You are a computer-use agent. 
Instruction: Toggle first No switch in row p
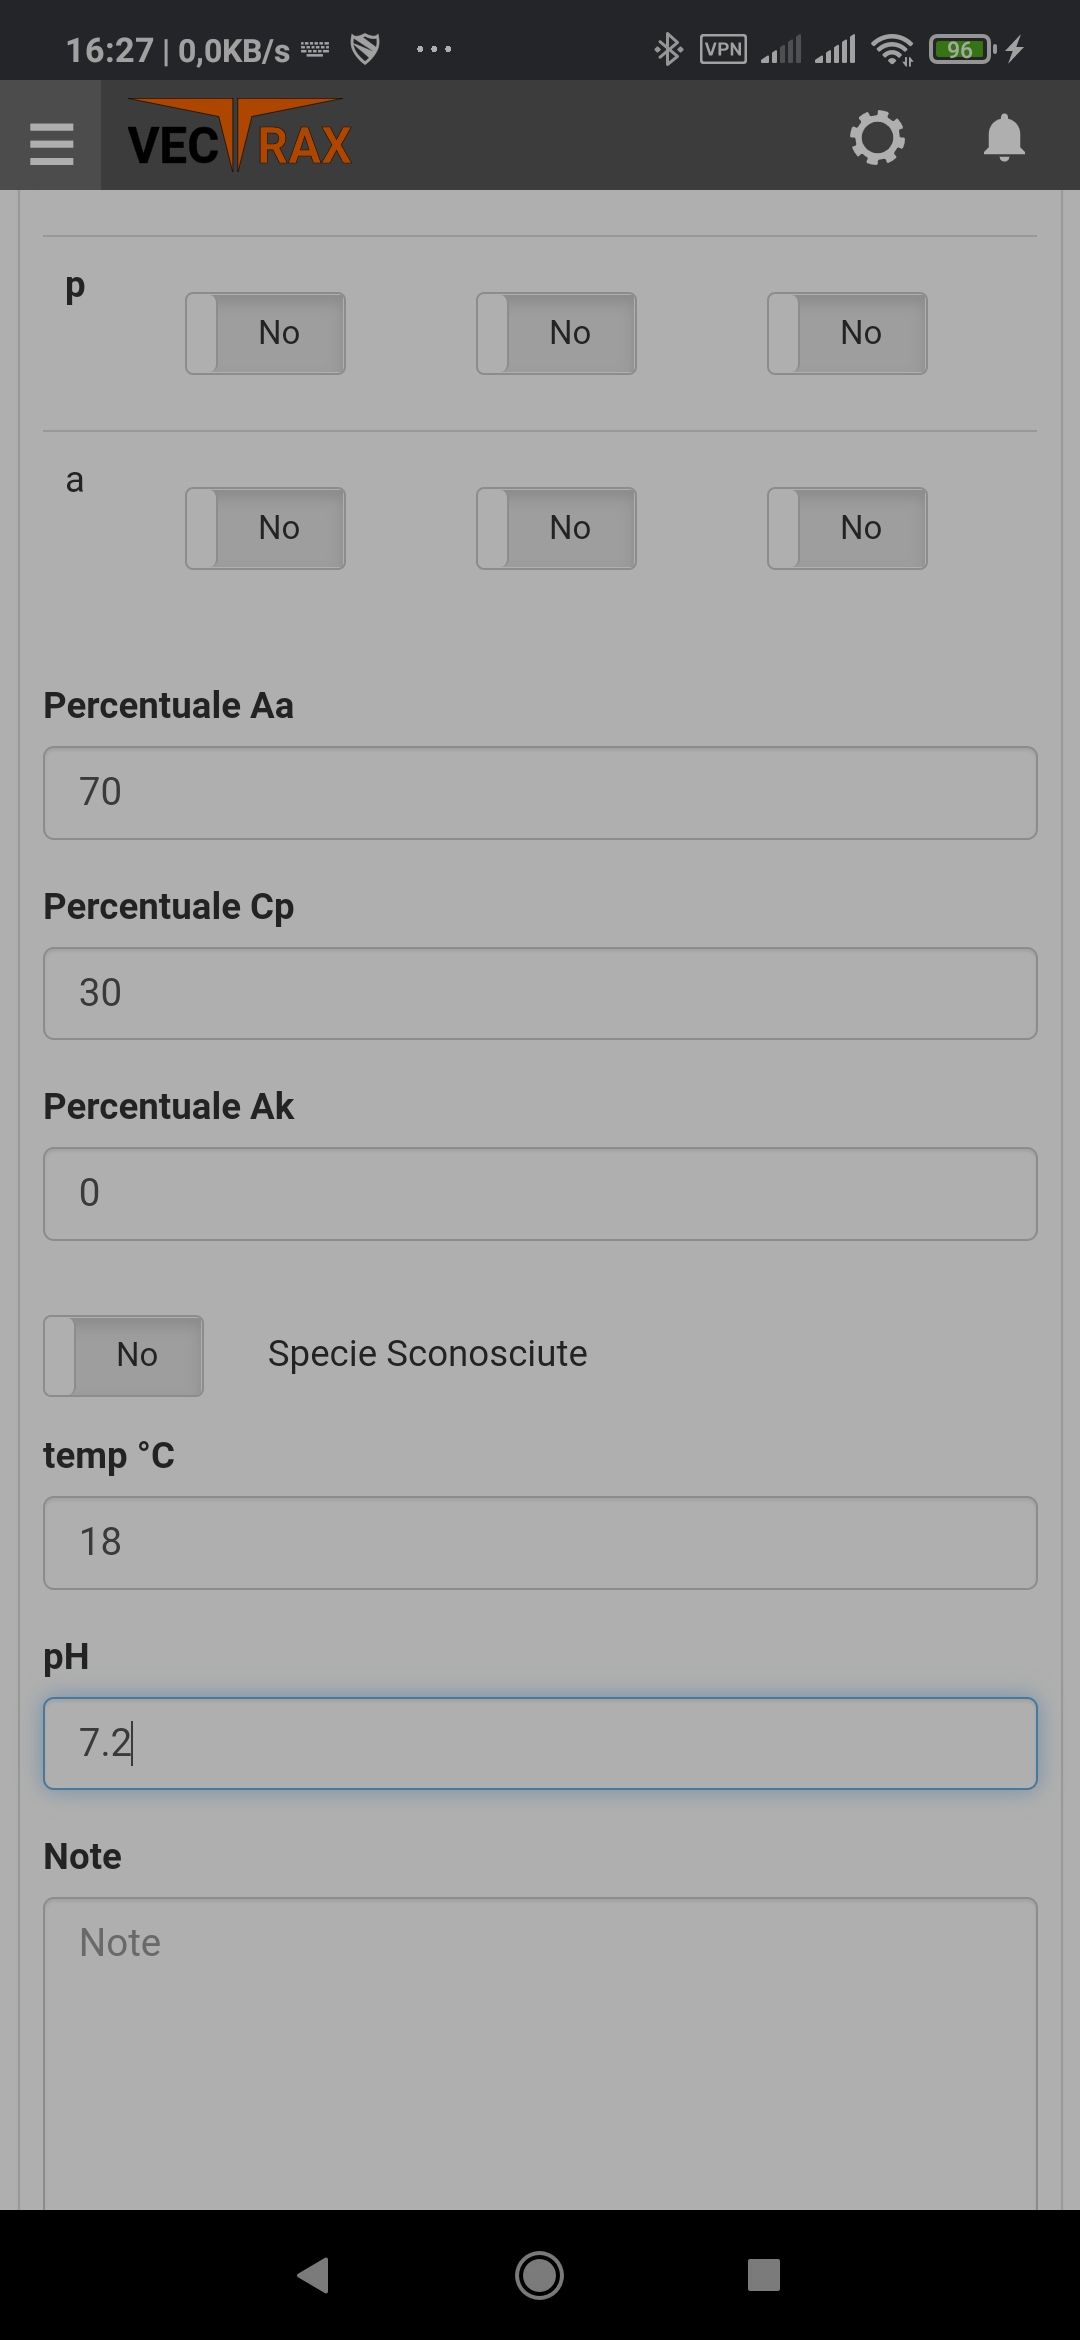265,333
